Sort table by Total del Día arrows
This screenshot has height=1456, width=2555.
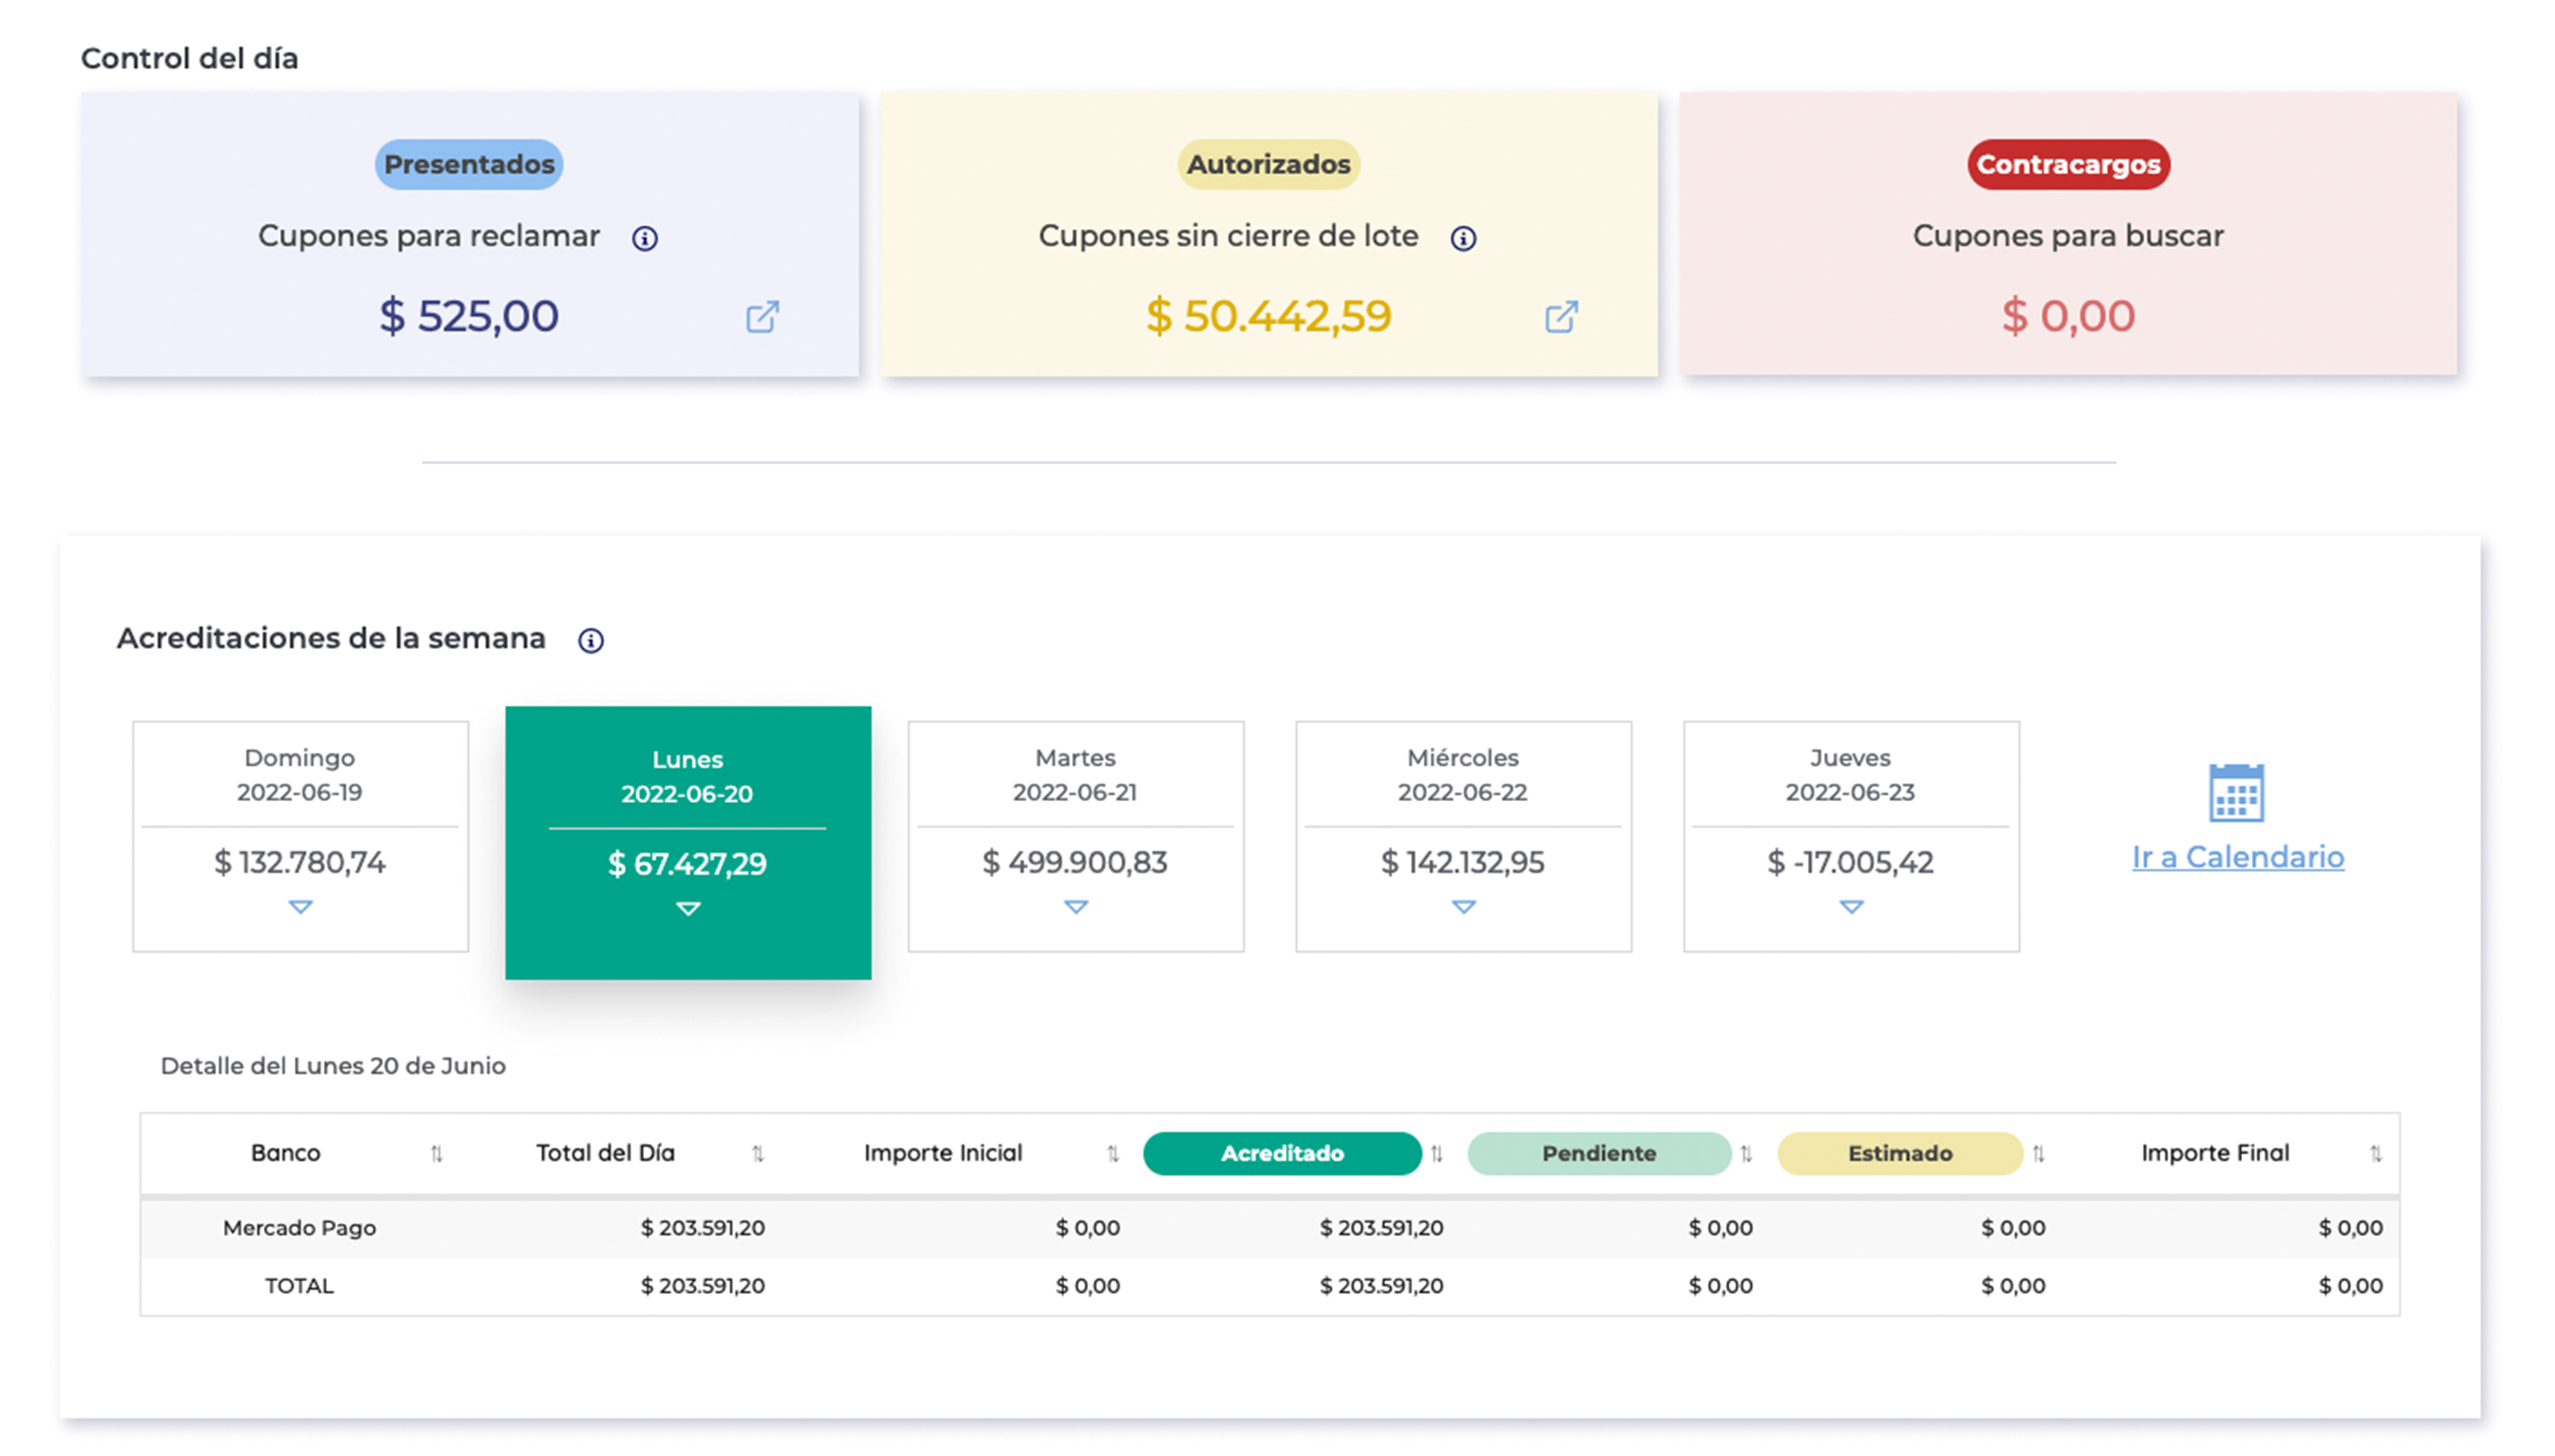(758, 1154)
